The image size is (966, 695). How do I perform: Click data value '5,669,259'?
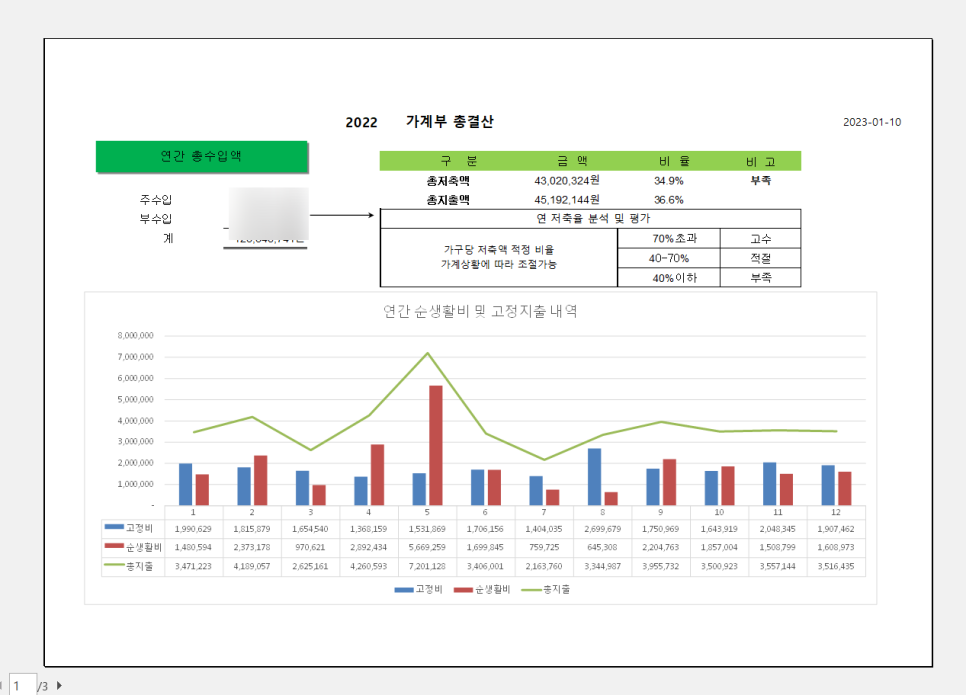(x=427, y=547)
